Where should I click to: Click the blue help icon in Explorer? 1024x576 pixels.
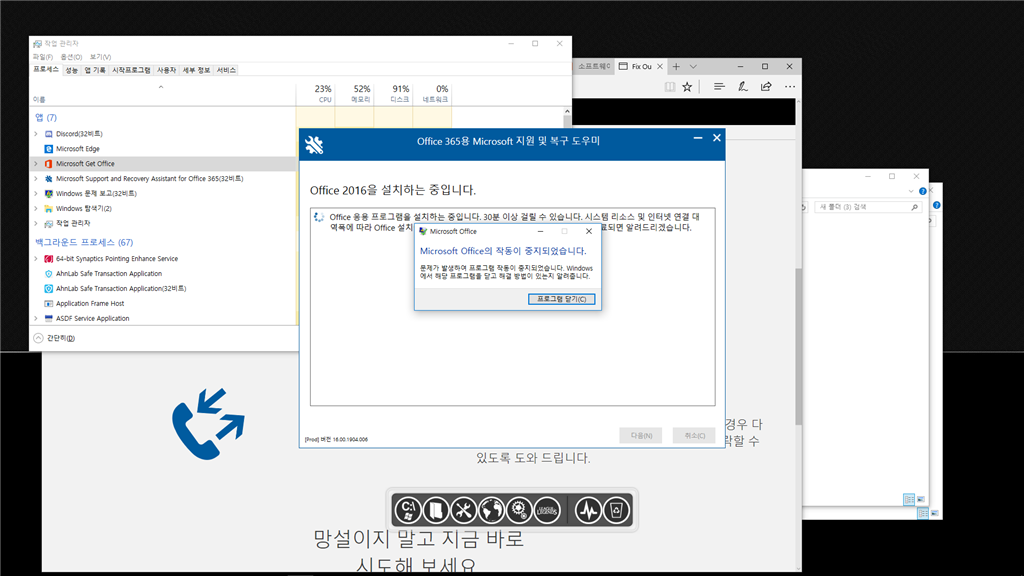(923, 191)
